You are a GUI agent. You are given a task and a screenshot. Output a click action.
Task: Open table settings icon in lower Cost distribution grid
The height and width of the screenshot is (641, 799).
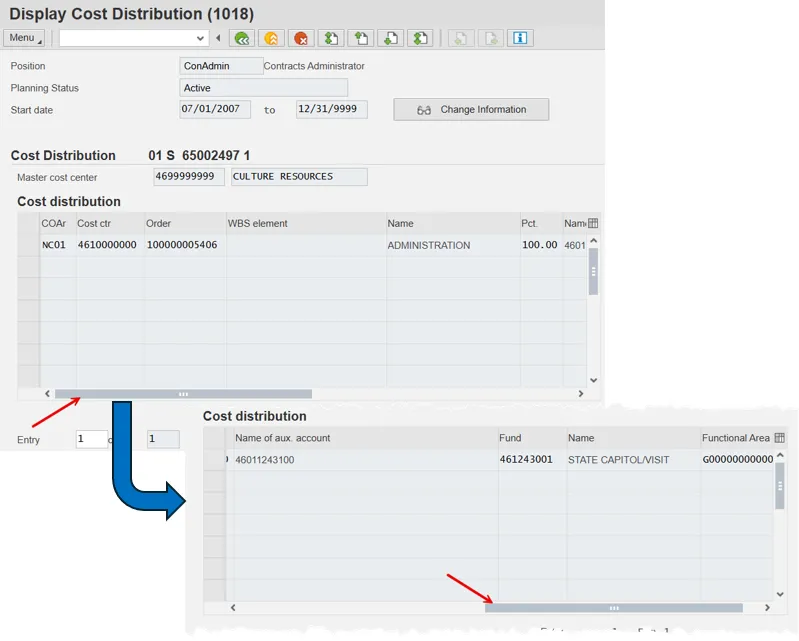click(779, 438)
